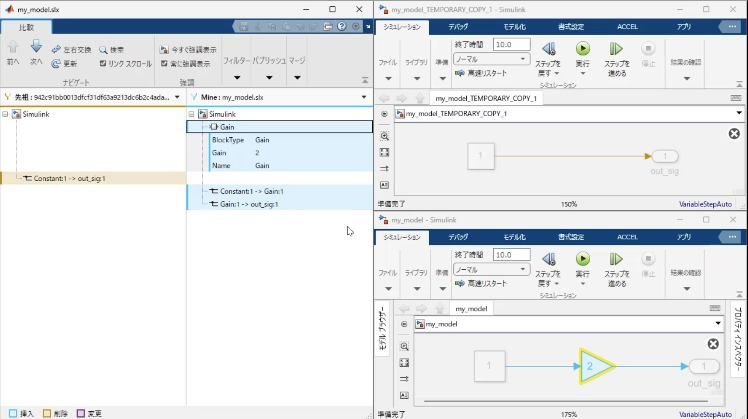Expand the Mine: my_model.slx file dropdown
The width and height of the screenshot is (748, 419).
point(366,97)
